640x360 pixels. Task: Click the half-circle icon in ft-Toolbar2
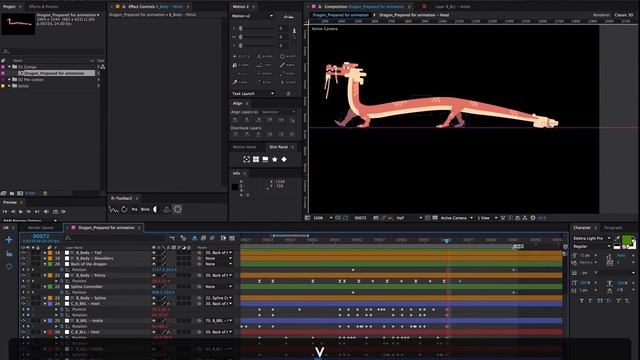(x=155, y=209)
